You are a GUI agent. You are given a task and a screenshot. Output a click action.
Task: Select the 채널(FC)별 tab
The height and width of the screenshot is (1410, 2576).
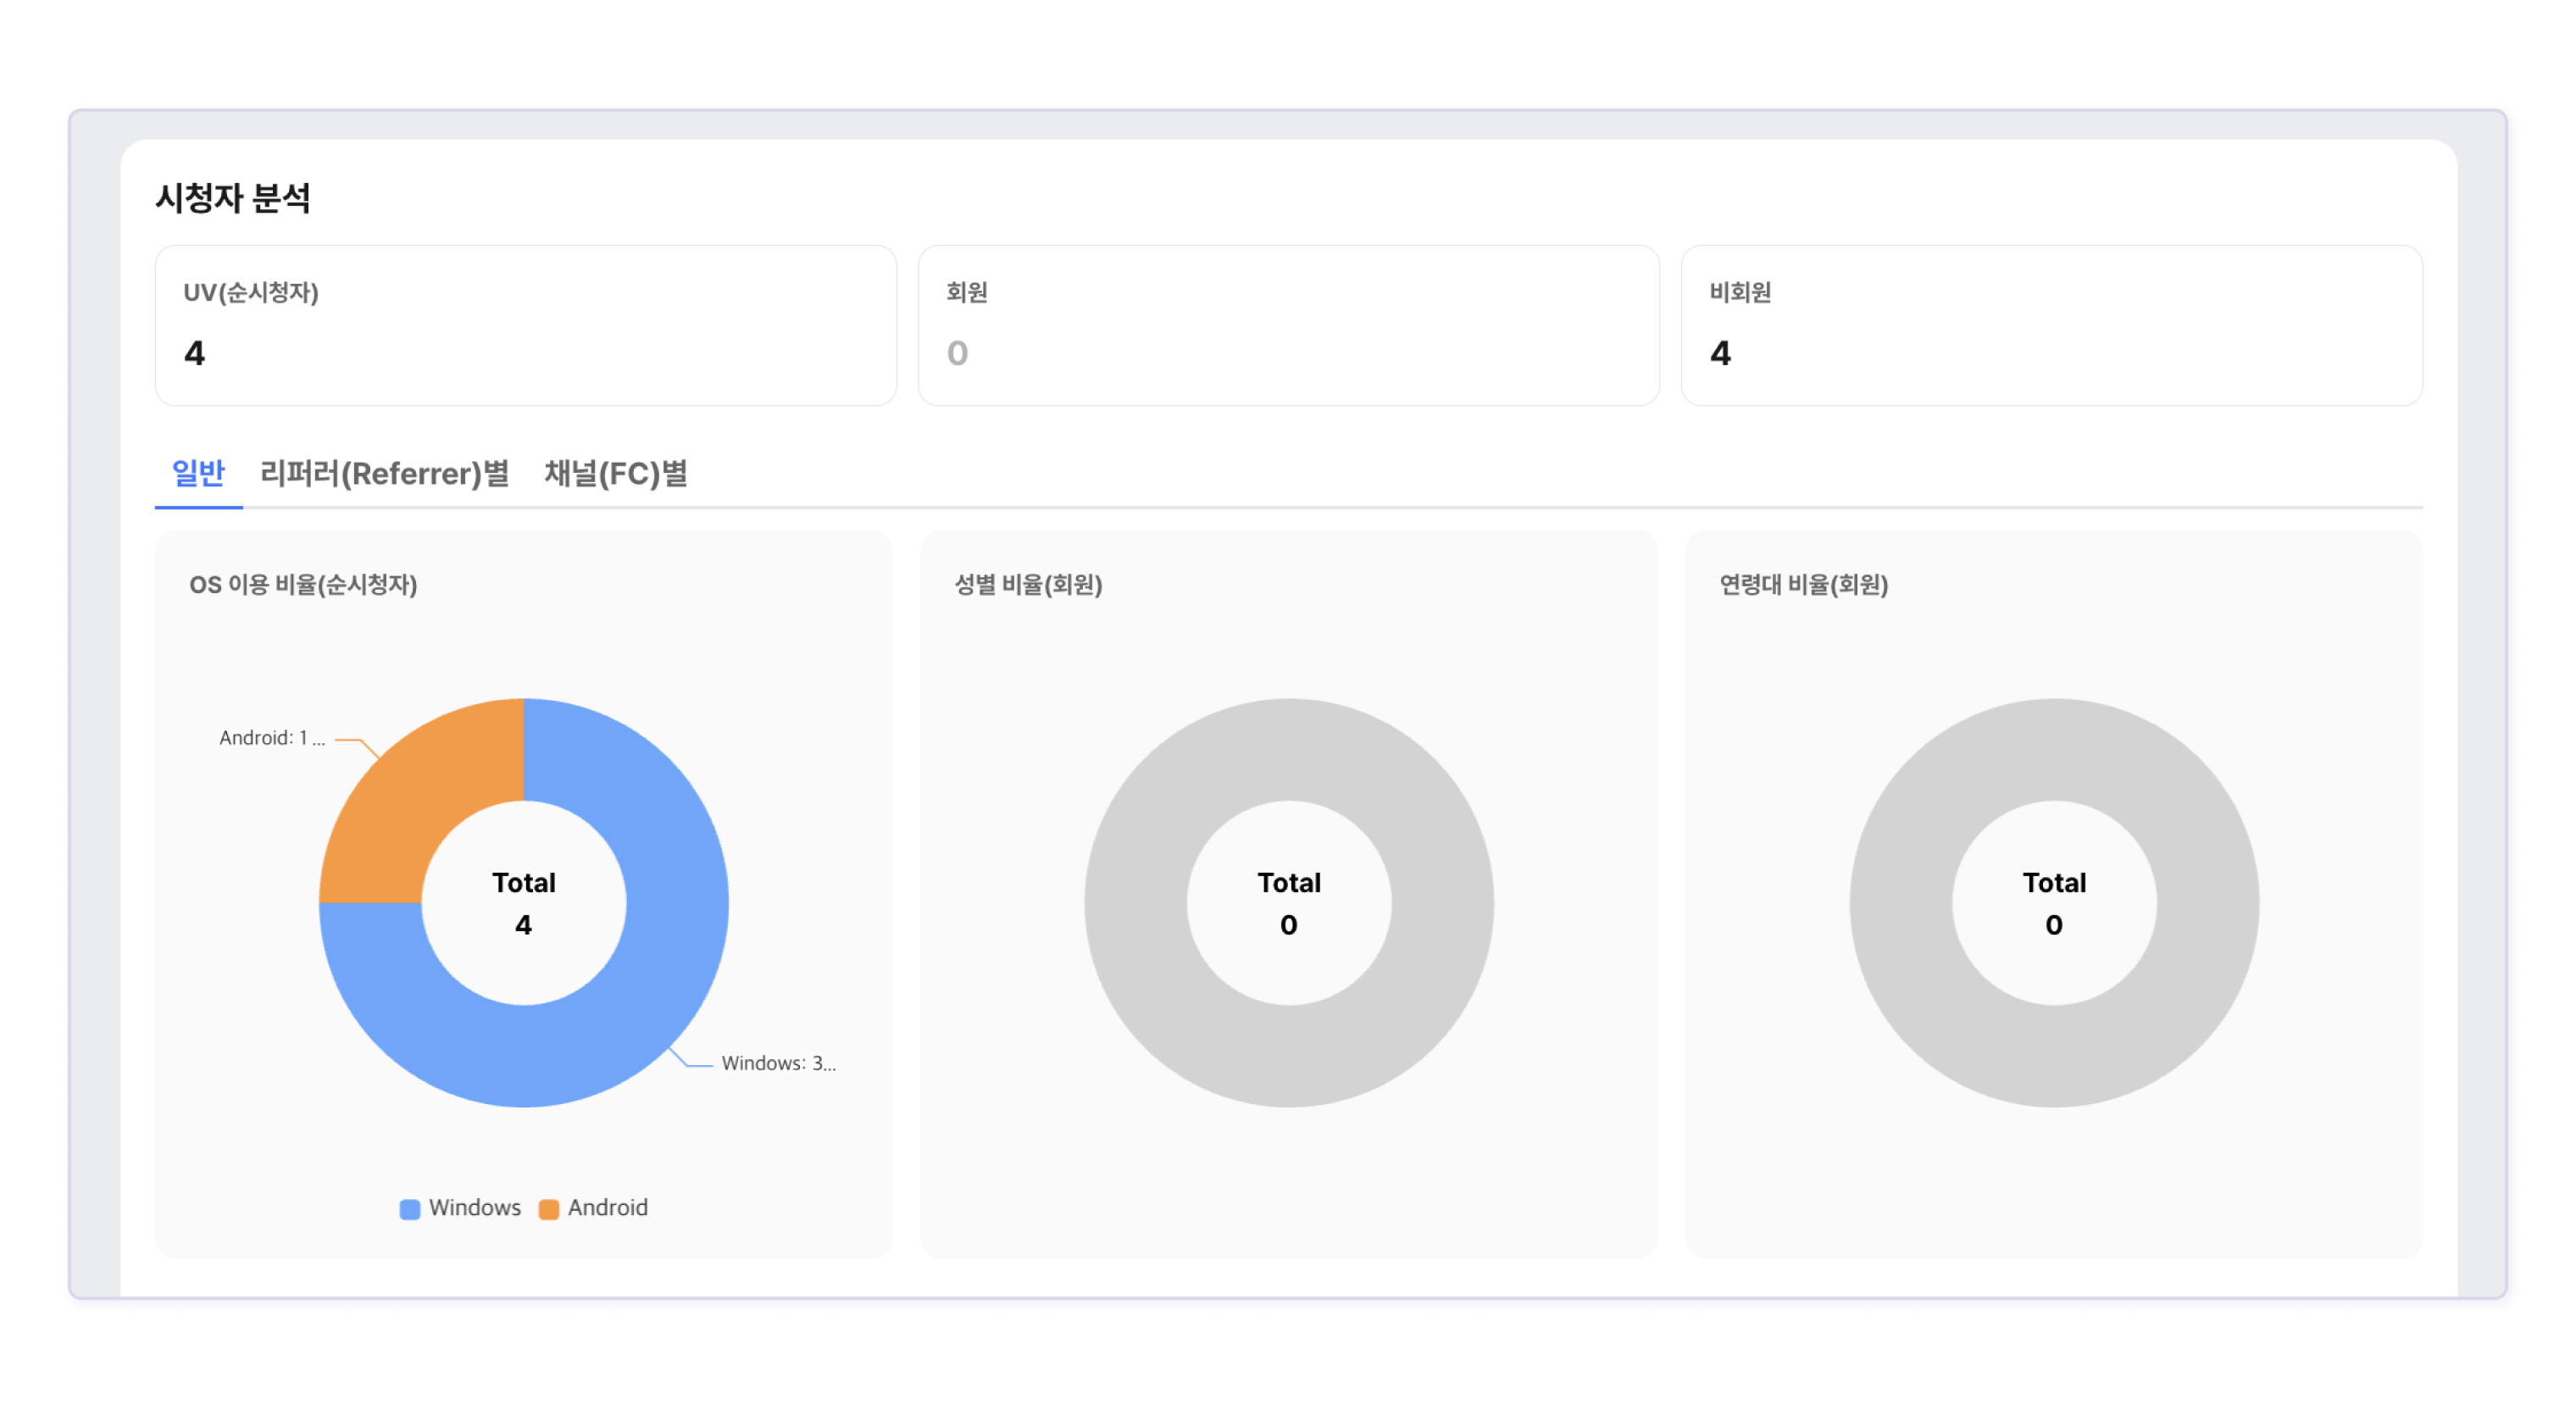click(615, 473)
